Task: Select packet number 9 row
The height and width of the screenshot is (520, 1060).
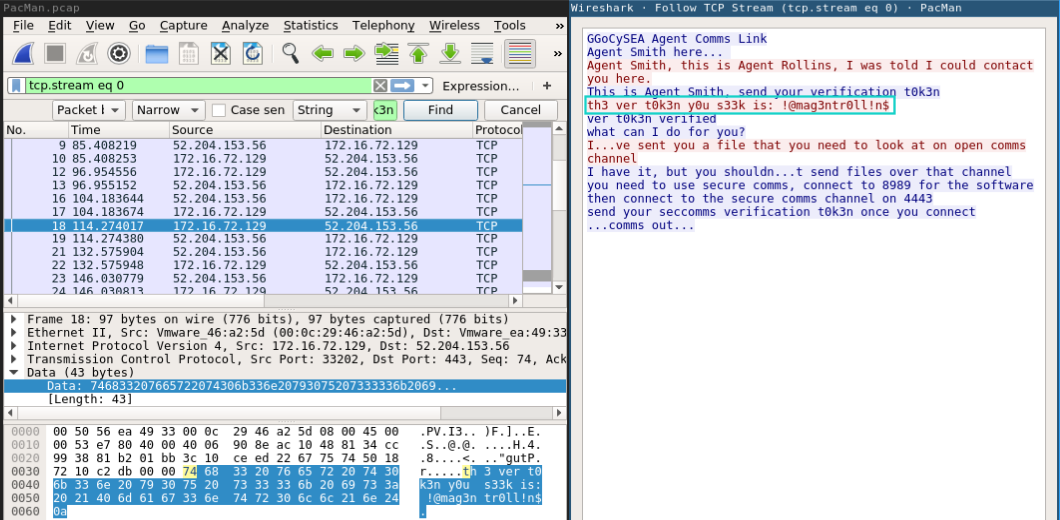Action: (x=263, y=145)
